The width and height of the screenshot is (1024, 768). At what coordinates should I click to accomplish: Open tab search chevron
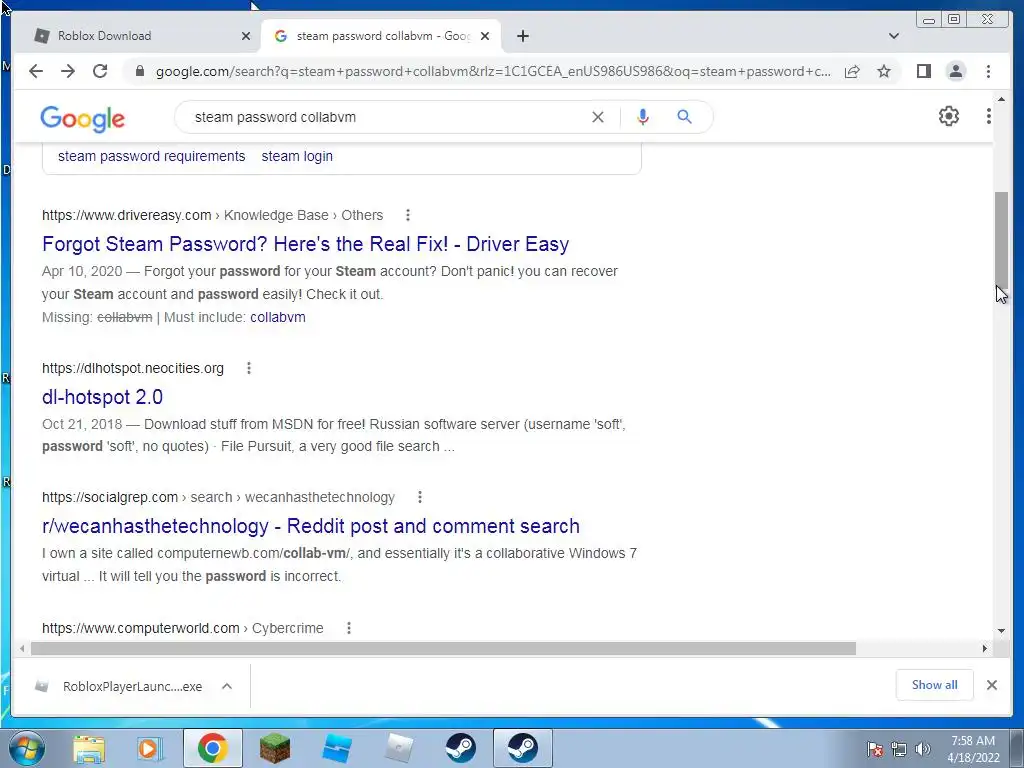893,36
